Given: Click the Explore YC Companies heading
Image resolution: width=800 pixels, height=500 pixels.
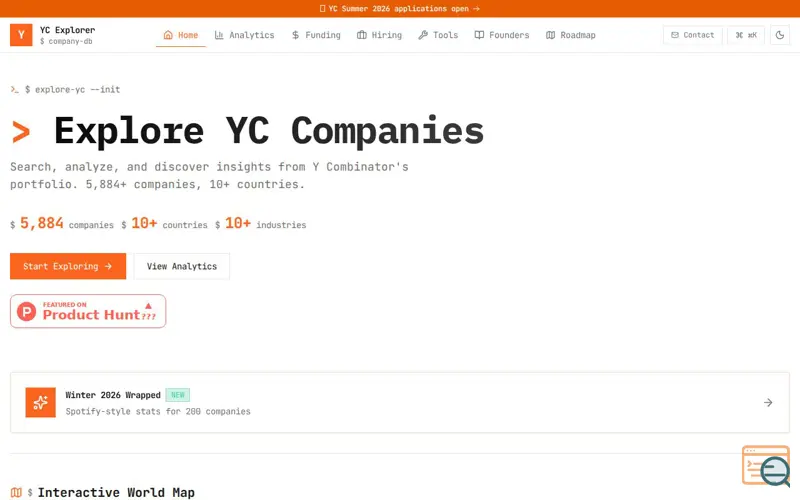Looking at the screenshot, I should tap(269, 131).
